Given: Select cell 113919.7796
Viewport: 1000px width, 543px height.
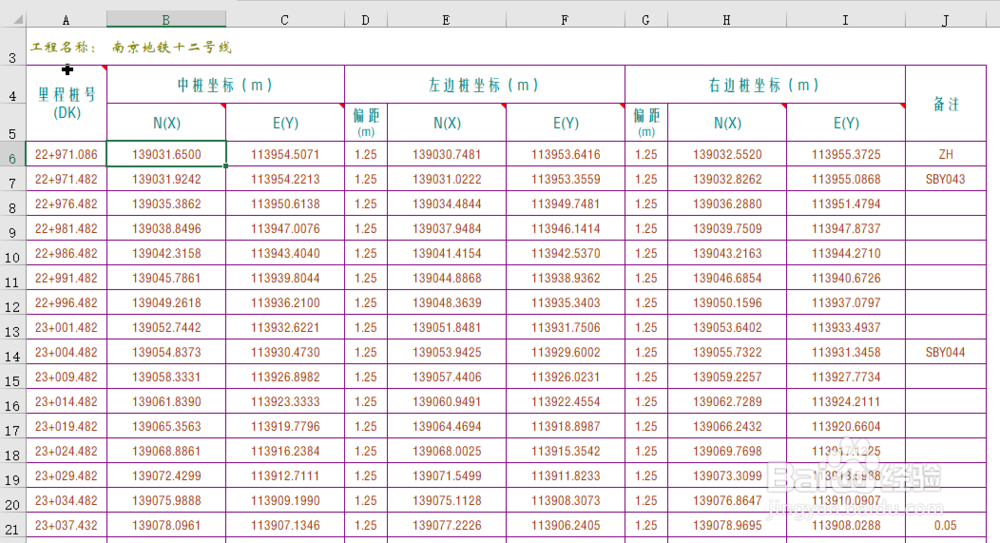Looking at the screenshot, I should click(285, 426).
